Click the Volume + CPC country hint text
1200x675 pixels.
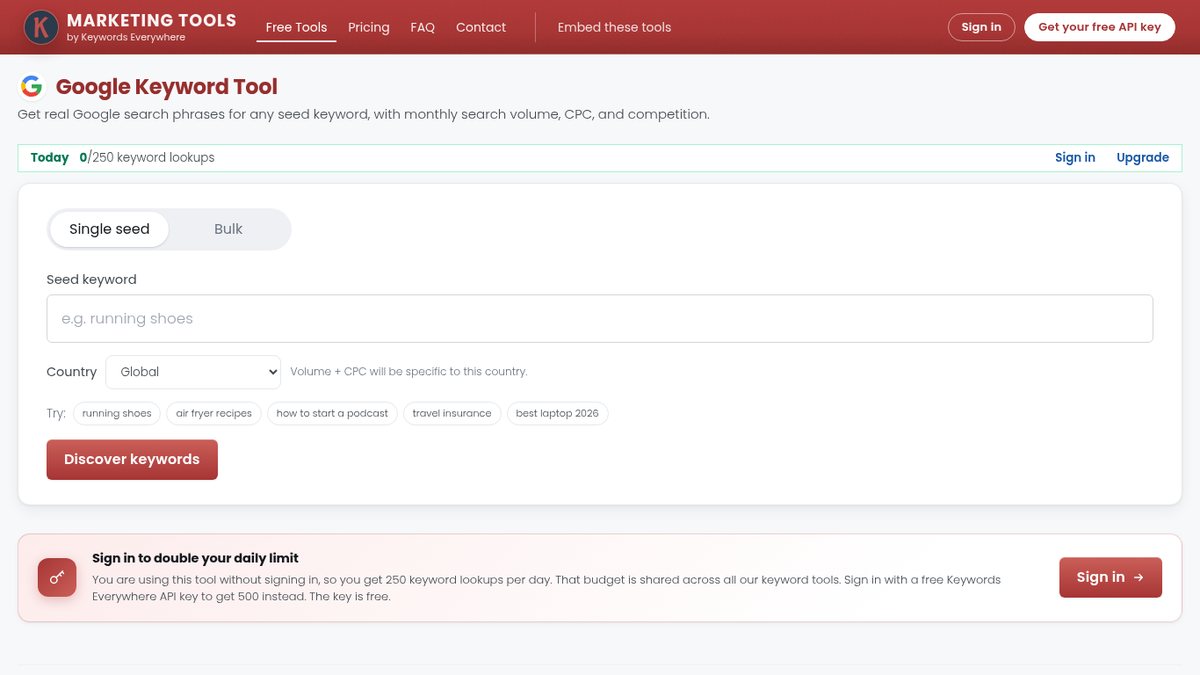tap(408, 371)
